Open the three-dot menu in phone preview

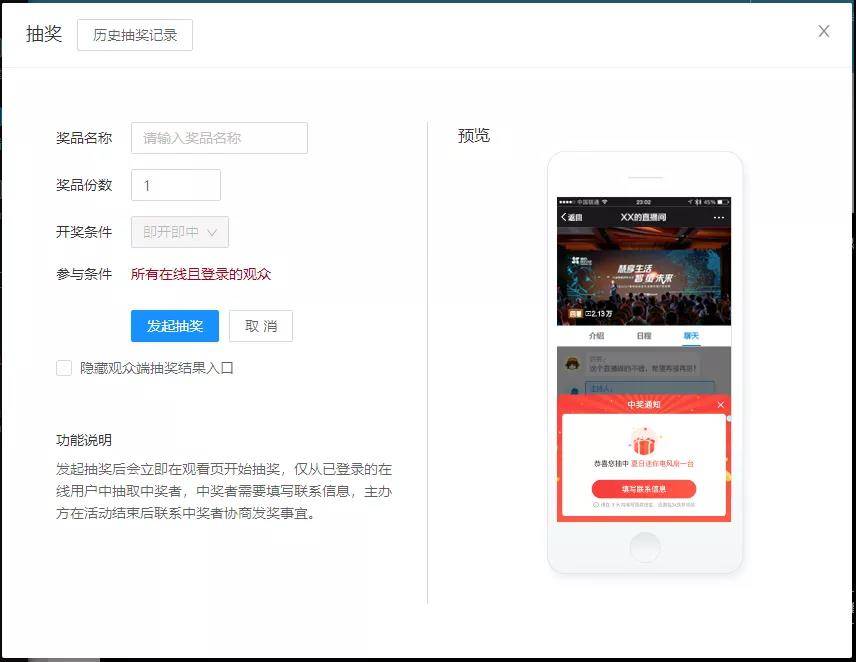(x=718, y=217)
